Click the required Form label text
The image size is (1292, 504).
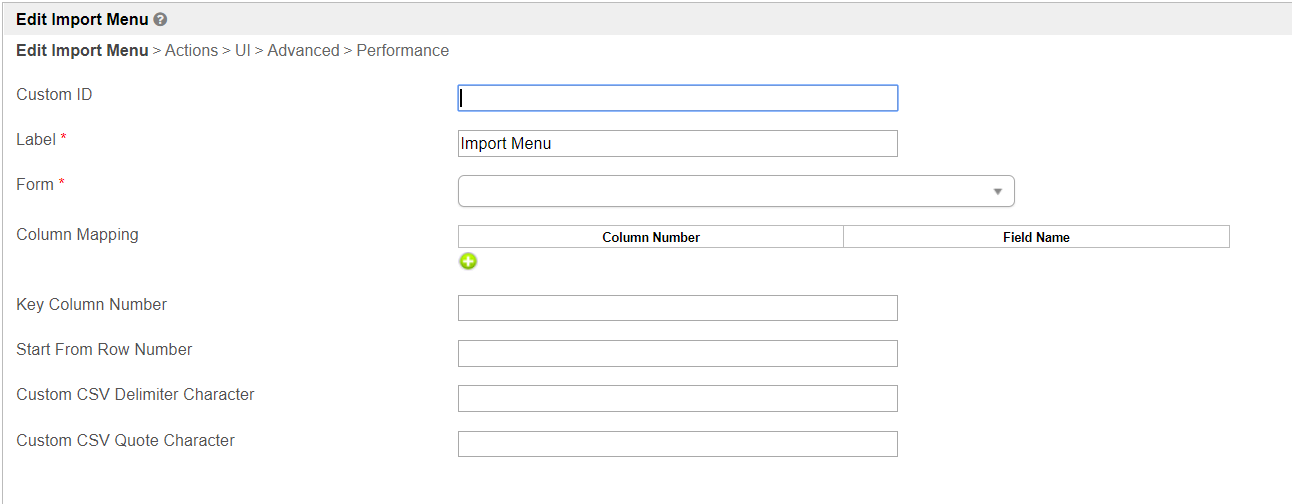point(35,184)
